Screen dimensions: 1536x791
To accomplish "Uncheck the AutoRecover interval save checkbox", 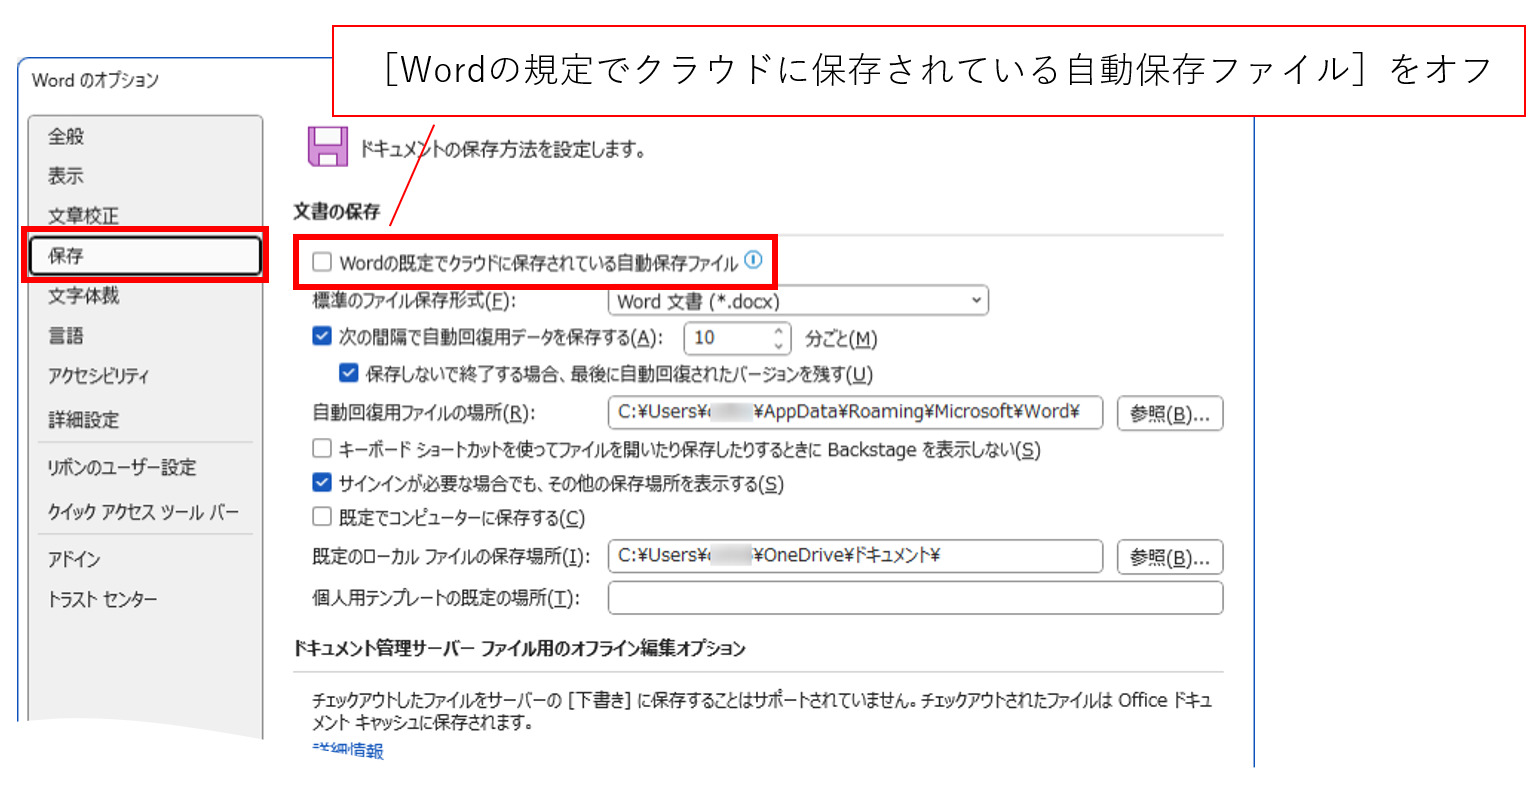I will click(x=322, y=337).
